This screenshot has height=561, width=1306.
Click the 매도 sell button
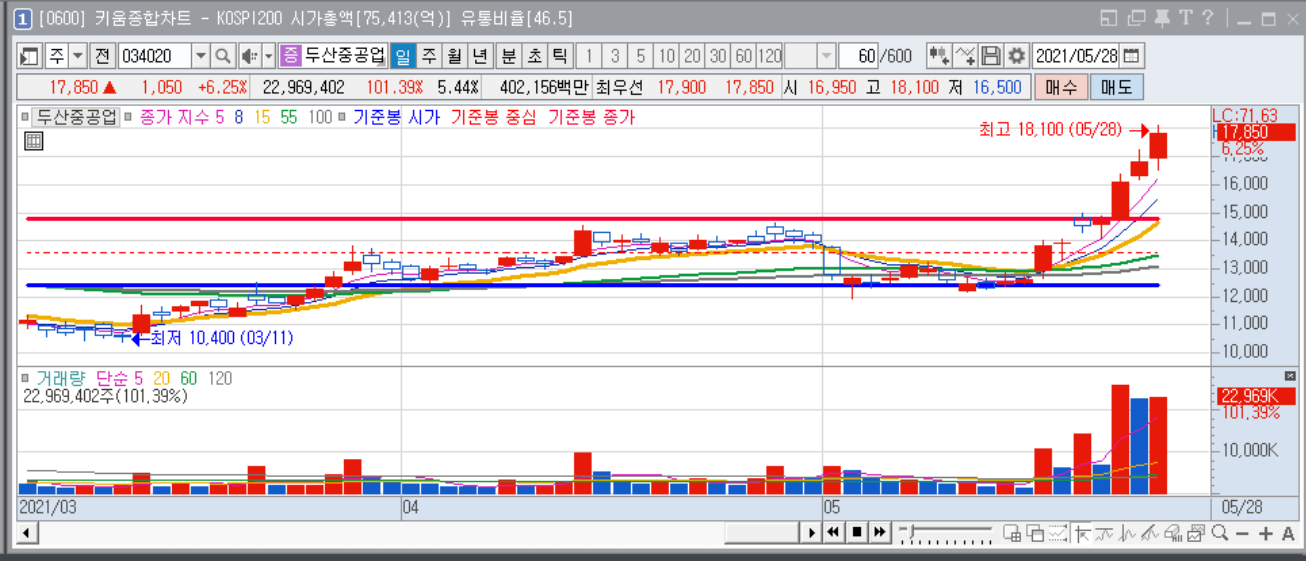click(x=1116, y=87)
